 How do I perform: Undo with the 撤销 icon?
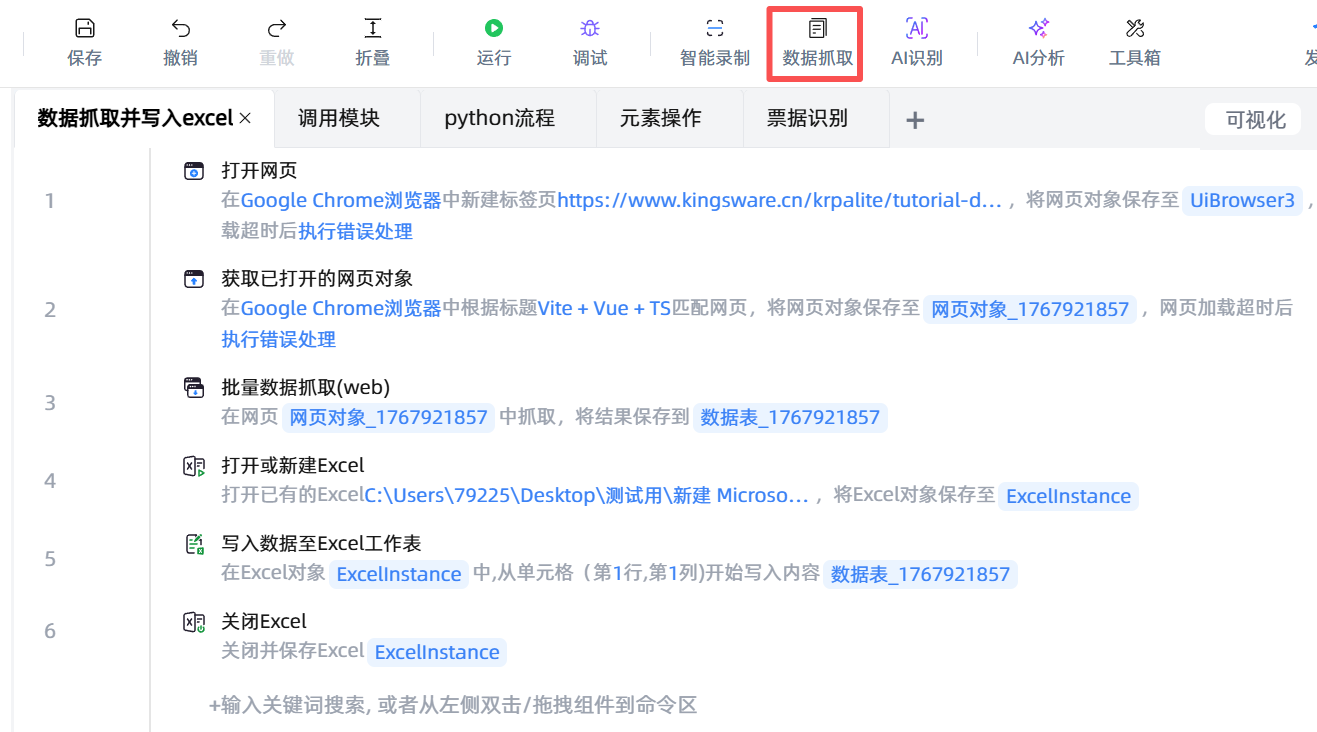click(181, 29)
